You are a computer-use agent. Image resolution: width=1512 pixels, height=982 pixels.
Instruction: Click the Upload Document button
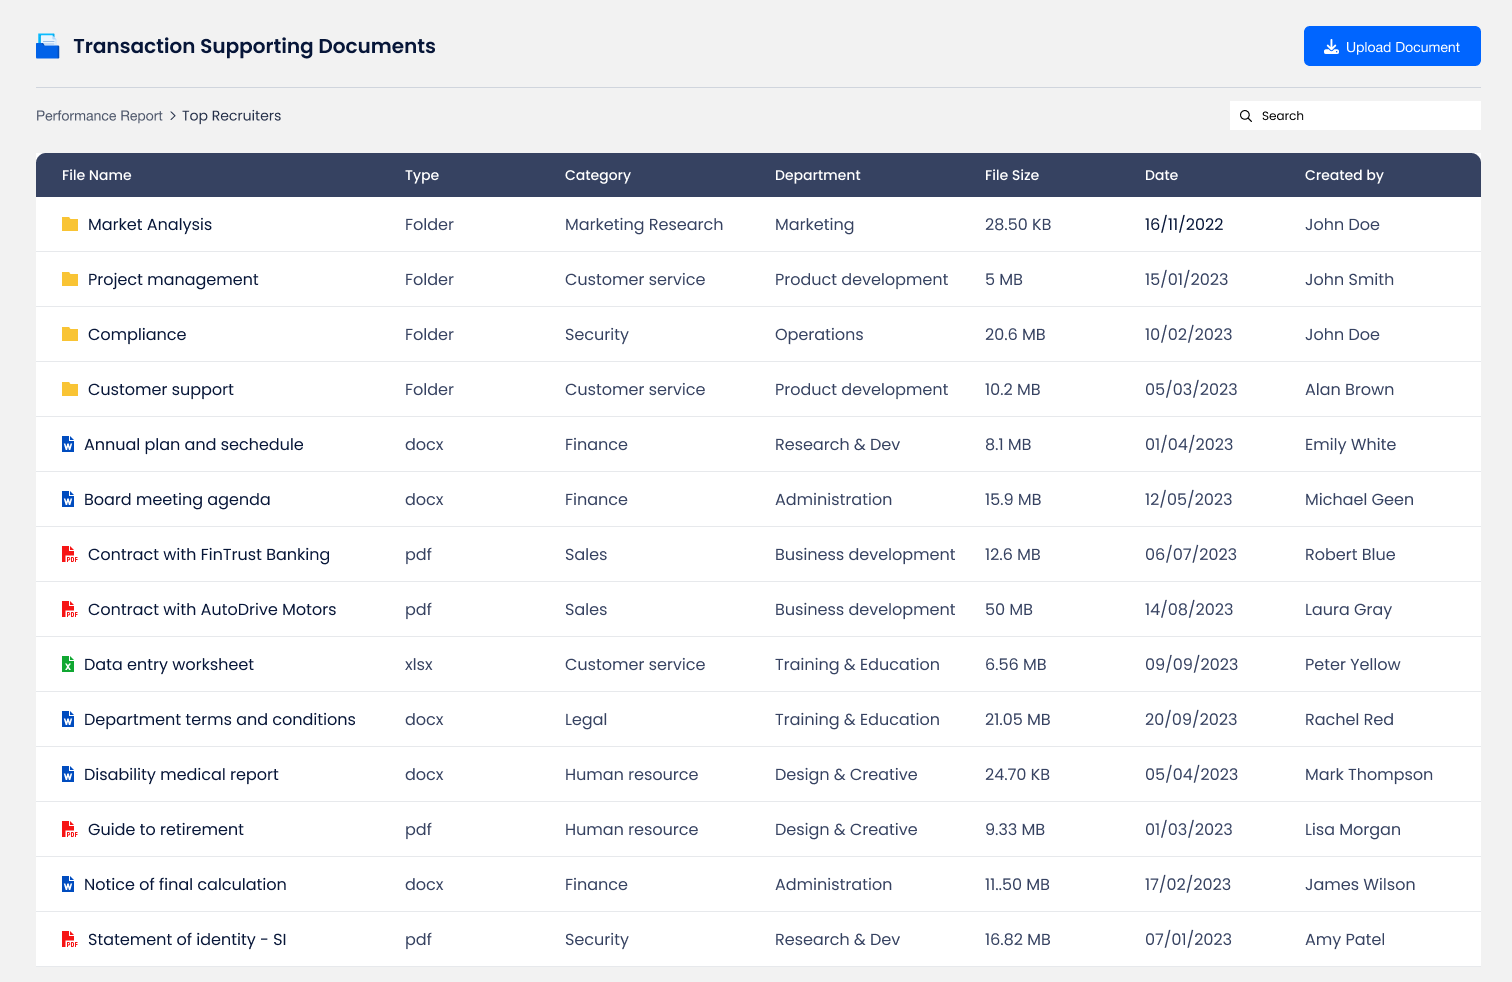(x=1392, y=46)
